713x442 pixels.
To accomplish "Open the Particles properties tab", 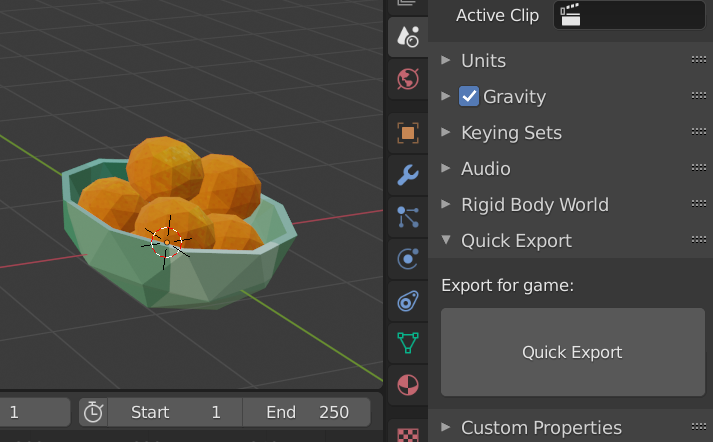I will coord(408,217).
